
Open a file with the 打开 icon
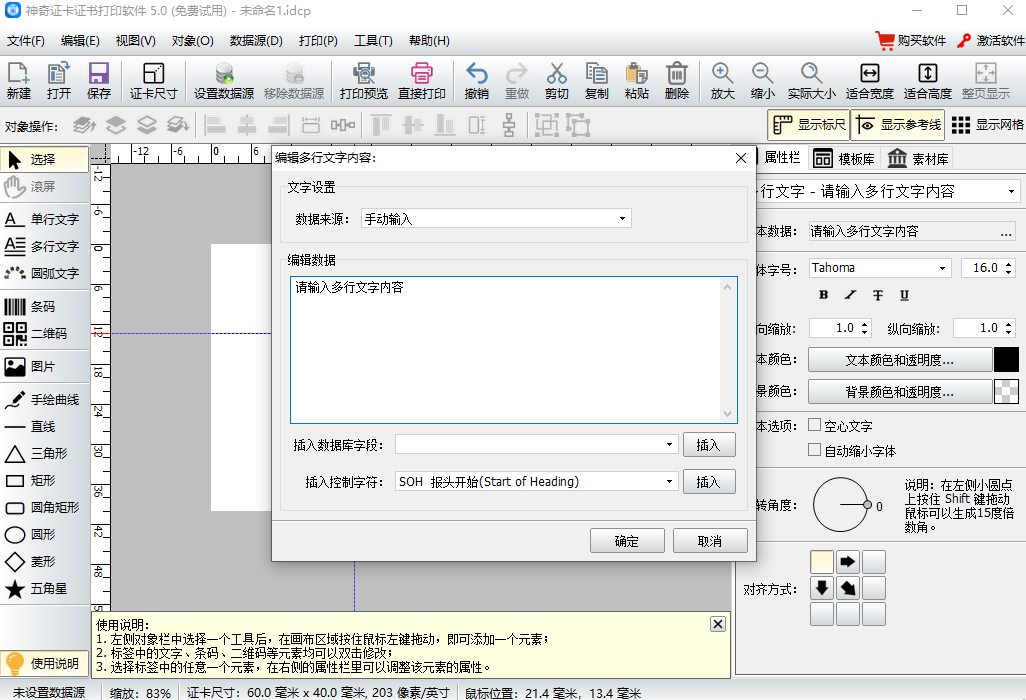(x=58, y=80)
